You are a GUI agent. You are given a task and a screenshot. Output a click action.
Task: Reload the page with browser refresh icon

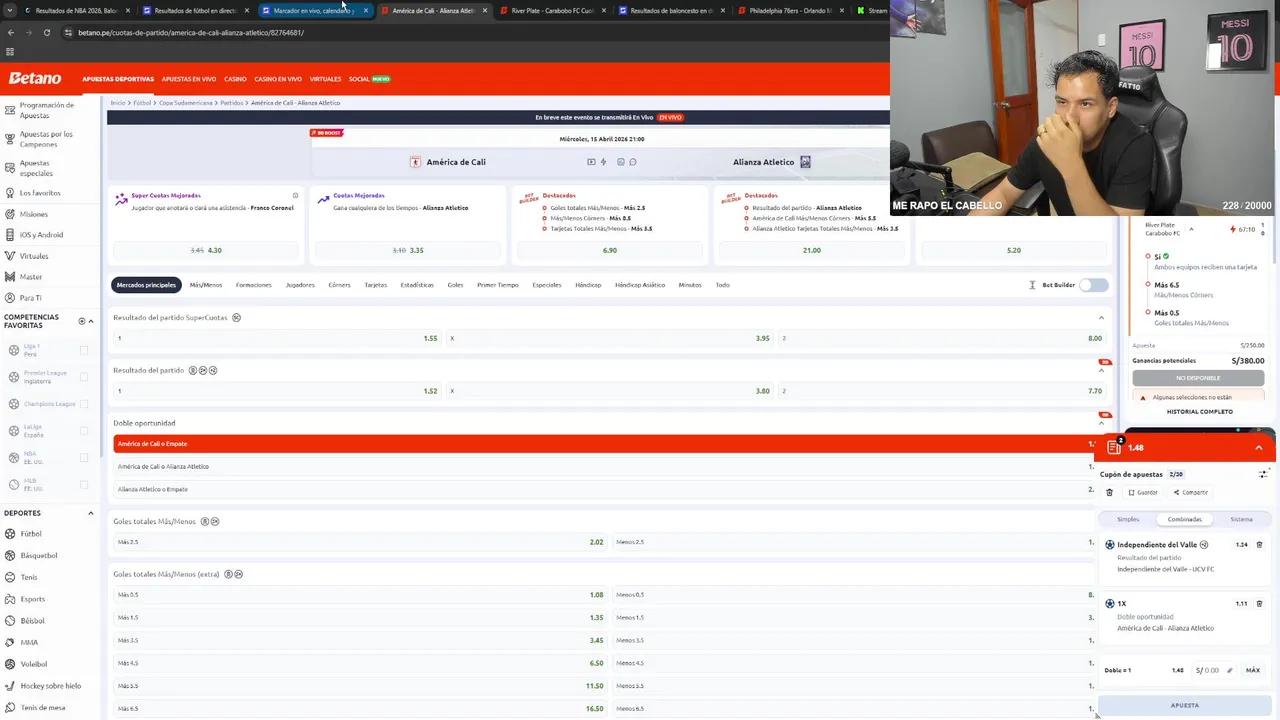46,32
